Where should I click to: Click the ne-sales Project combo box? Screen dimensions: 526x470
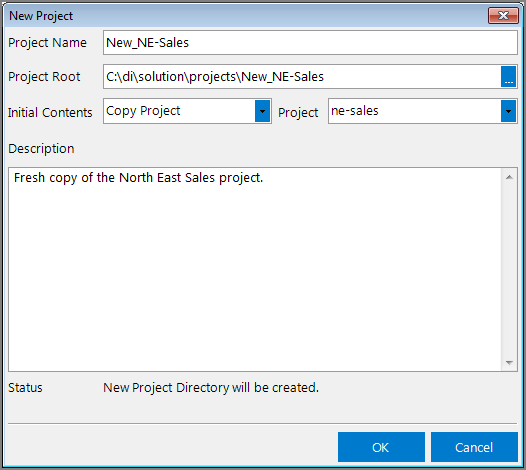(x=423, y=111)
